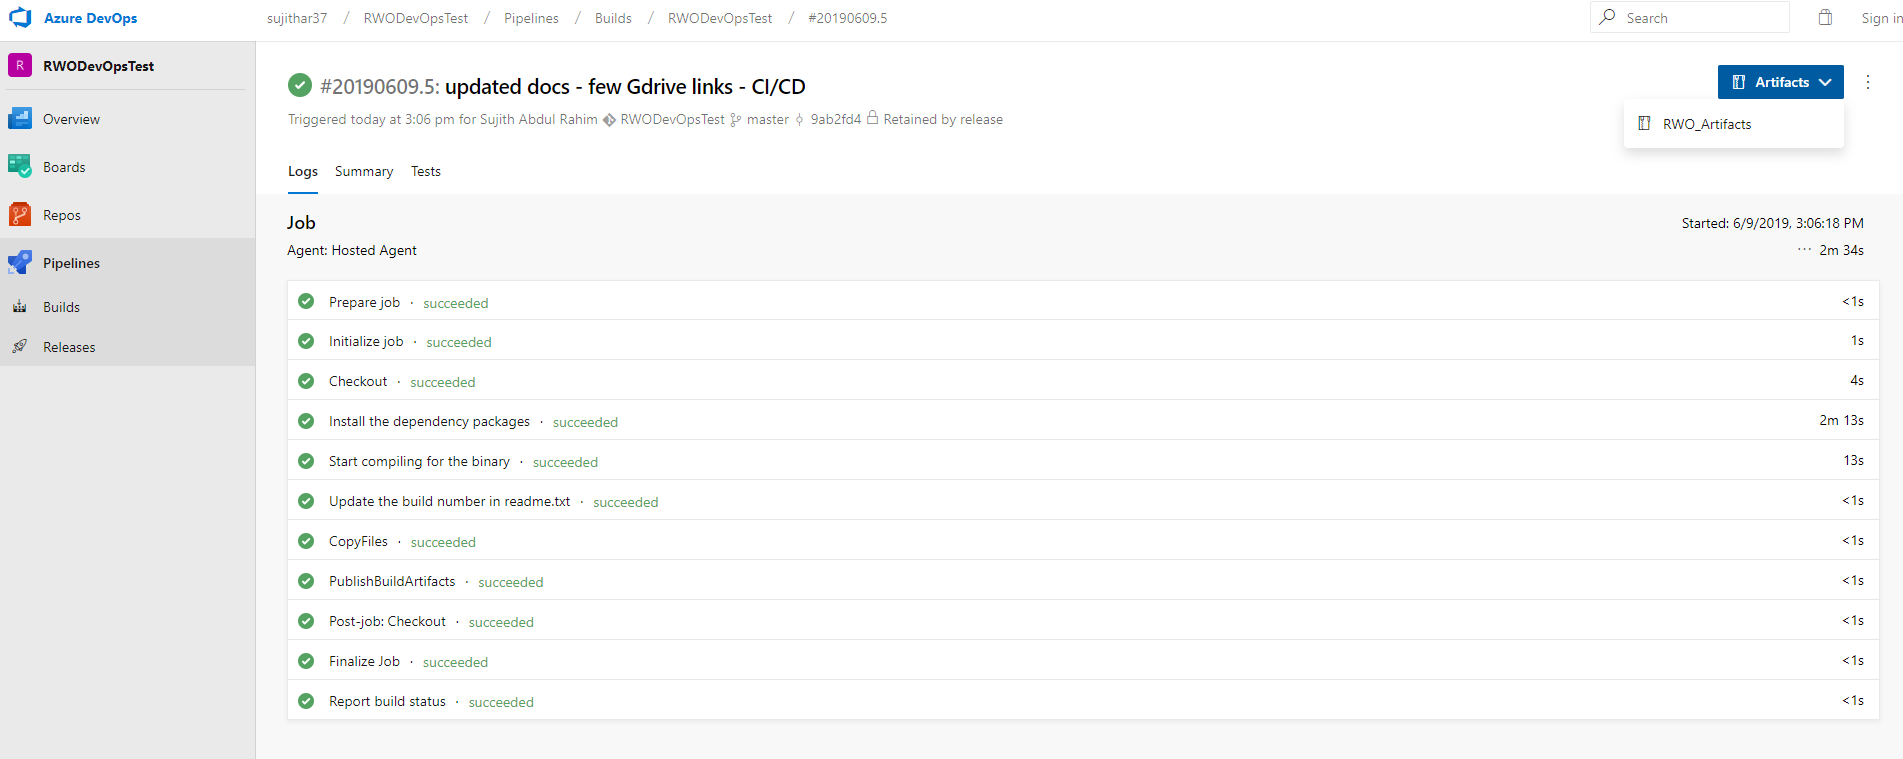Select RWO_Artifacts from the dropdown menu
Image resolution: width=1903 pixels, height=759 pixels.
1733,124
